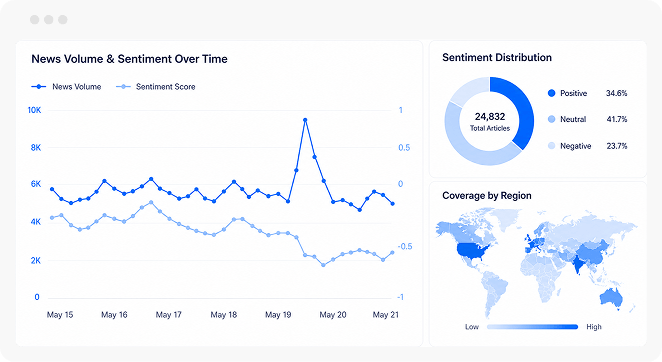Click News Volume & Sentiment Over Time title

[x=129, y=59]
